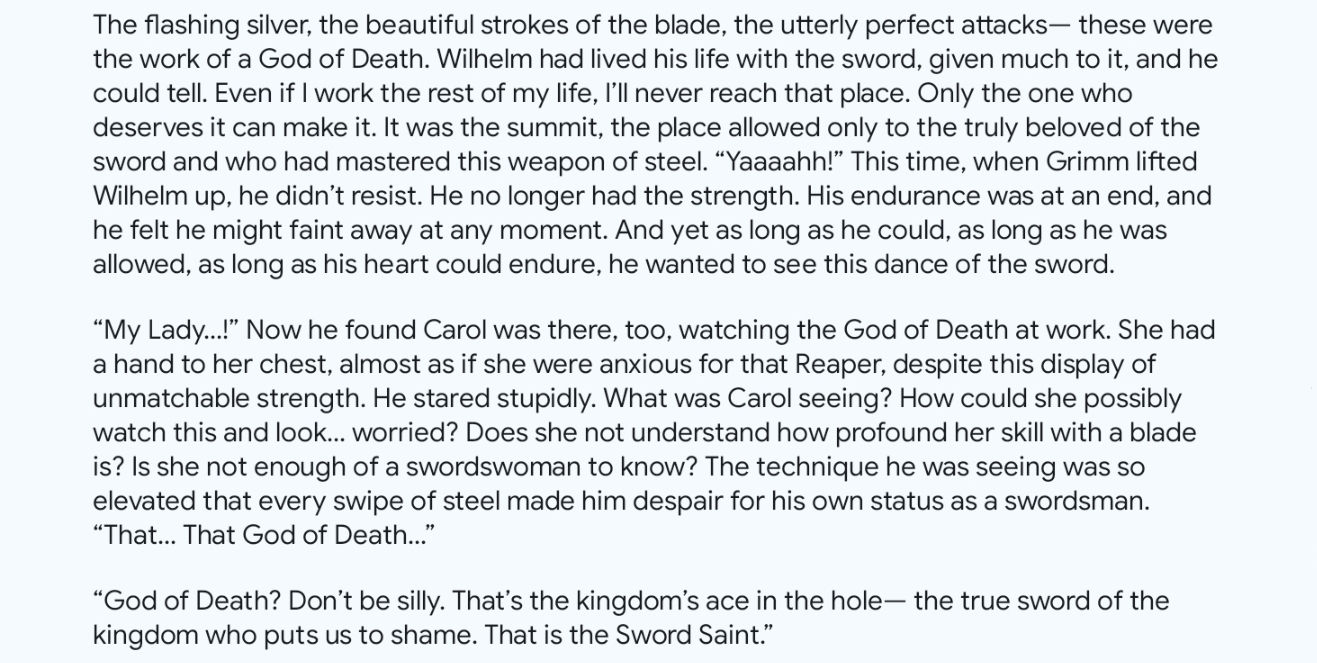The image size is (1317, 663).
Task: Click the opening quote "My Lady...!"
Action: coord(164,331)
